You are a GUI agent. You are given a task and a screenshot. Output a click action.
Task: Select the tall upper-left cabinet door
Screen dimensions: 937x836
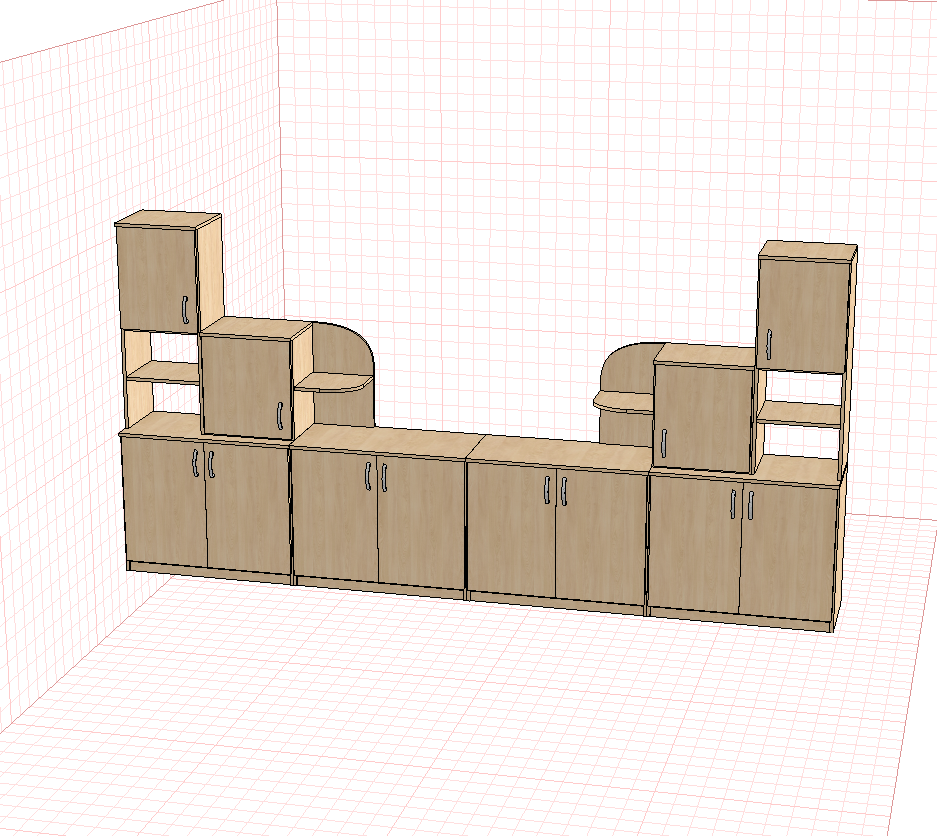(x=158, y=278)
